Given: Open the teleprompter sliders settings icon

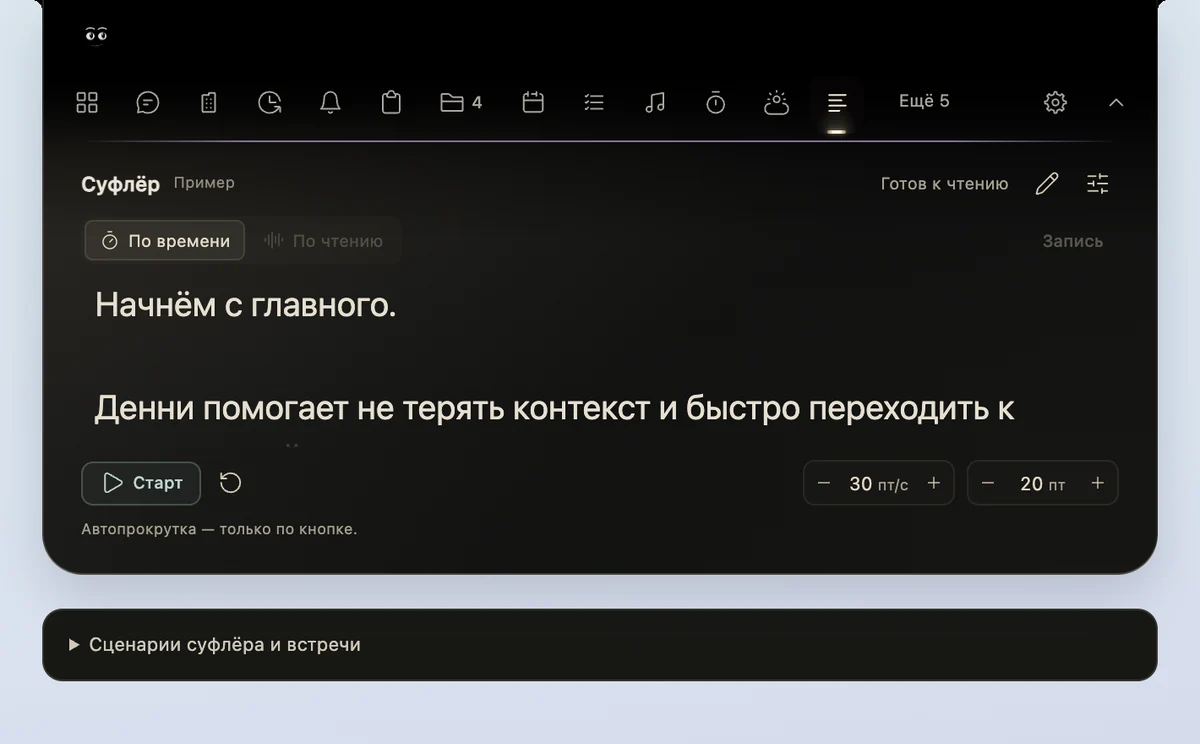Looking at the screenshot, I should tap(1098, 184).
